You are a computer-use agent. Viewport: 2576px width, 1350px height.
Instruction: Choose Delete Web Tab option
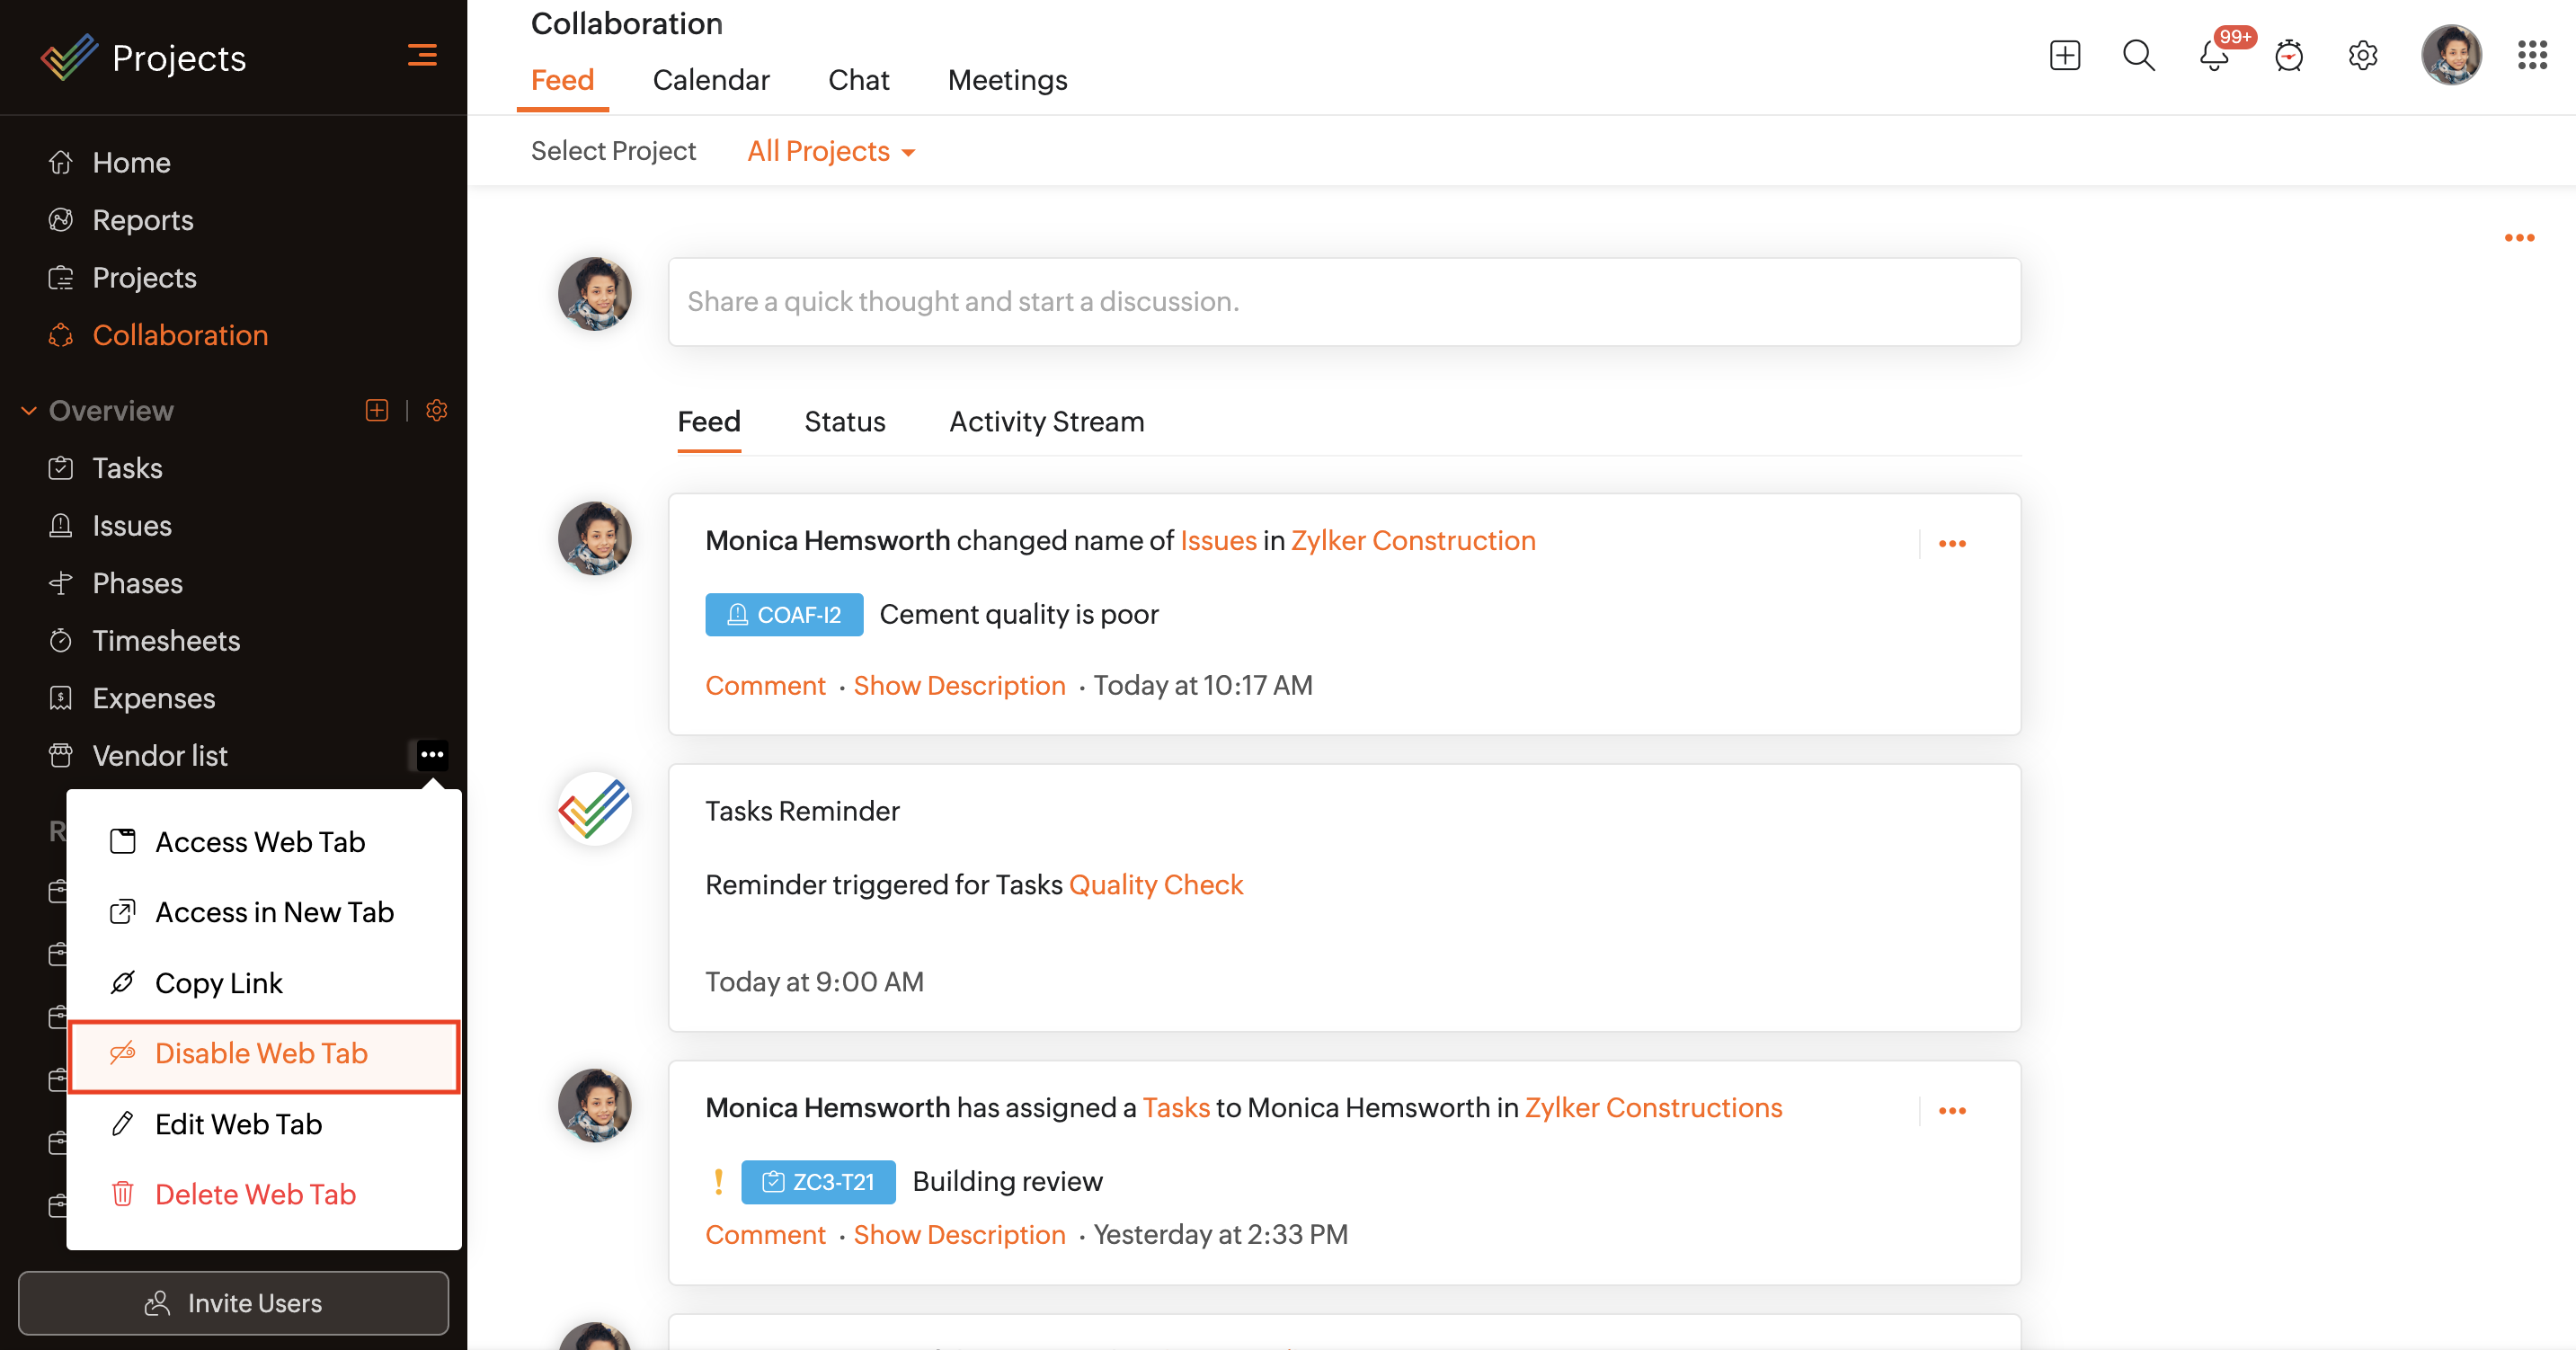(x=255, y=1195)
